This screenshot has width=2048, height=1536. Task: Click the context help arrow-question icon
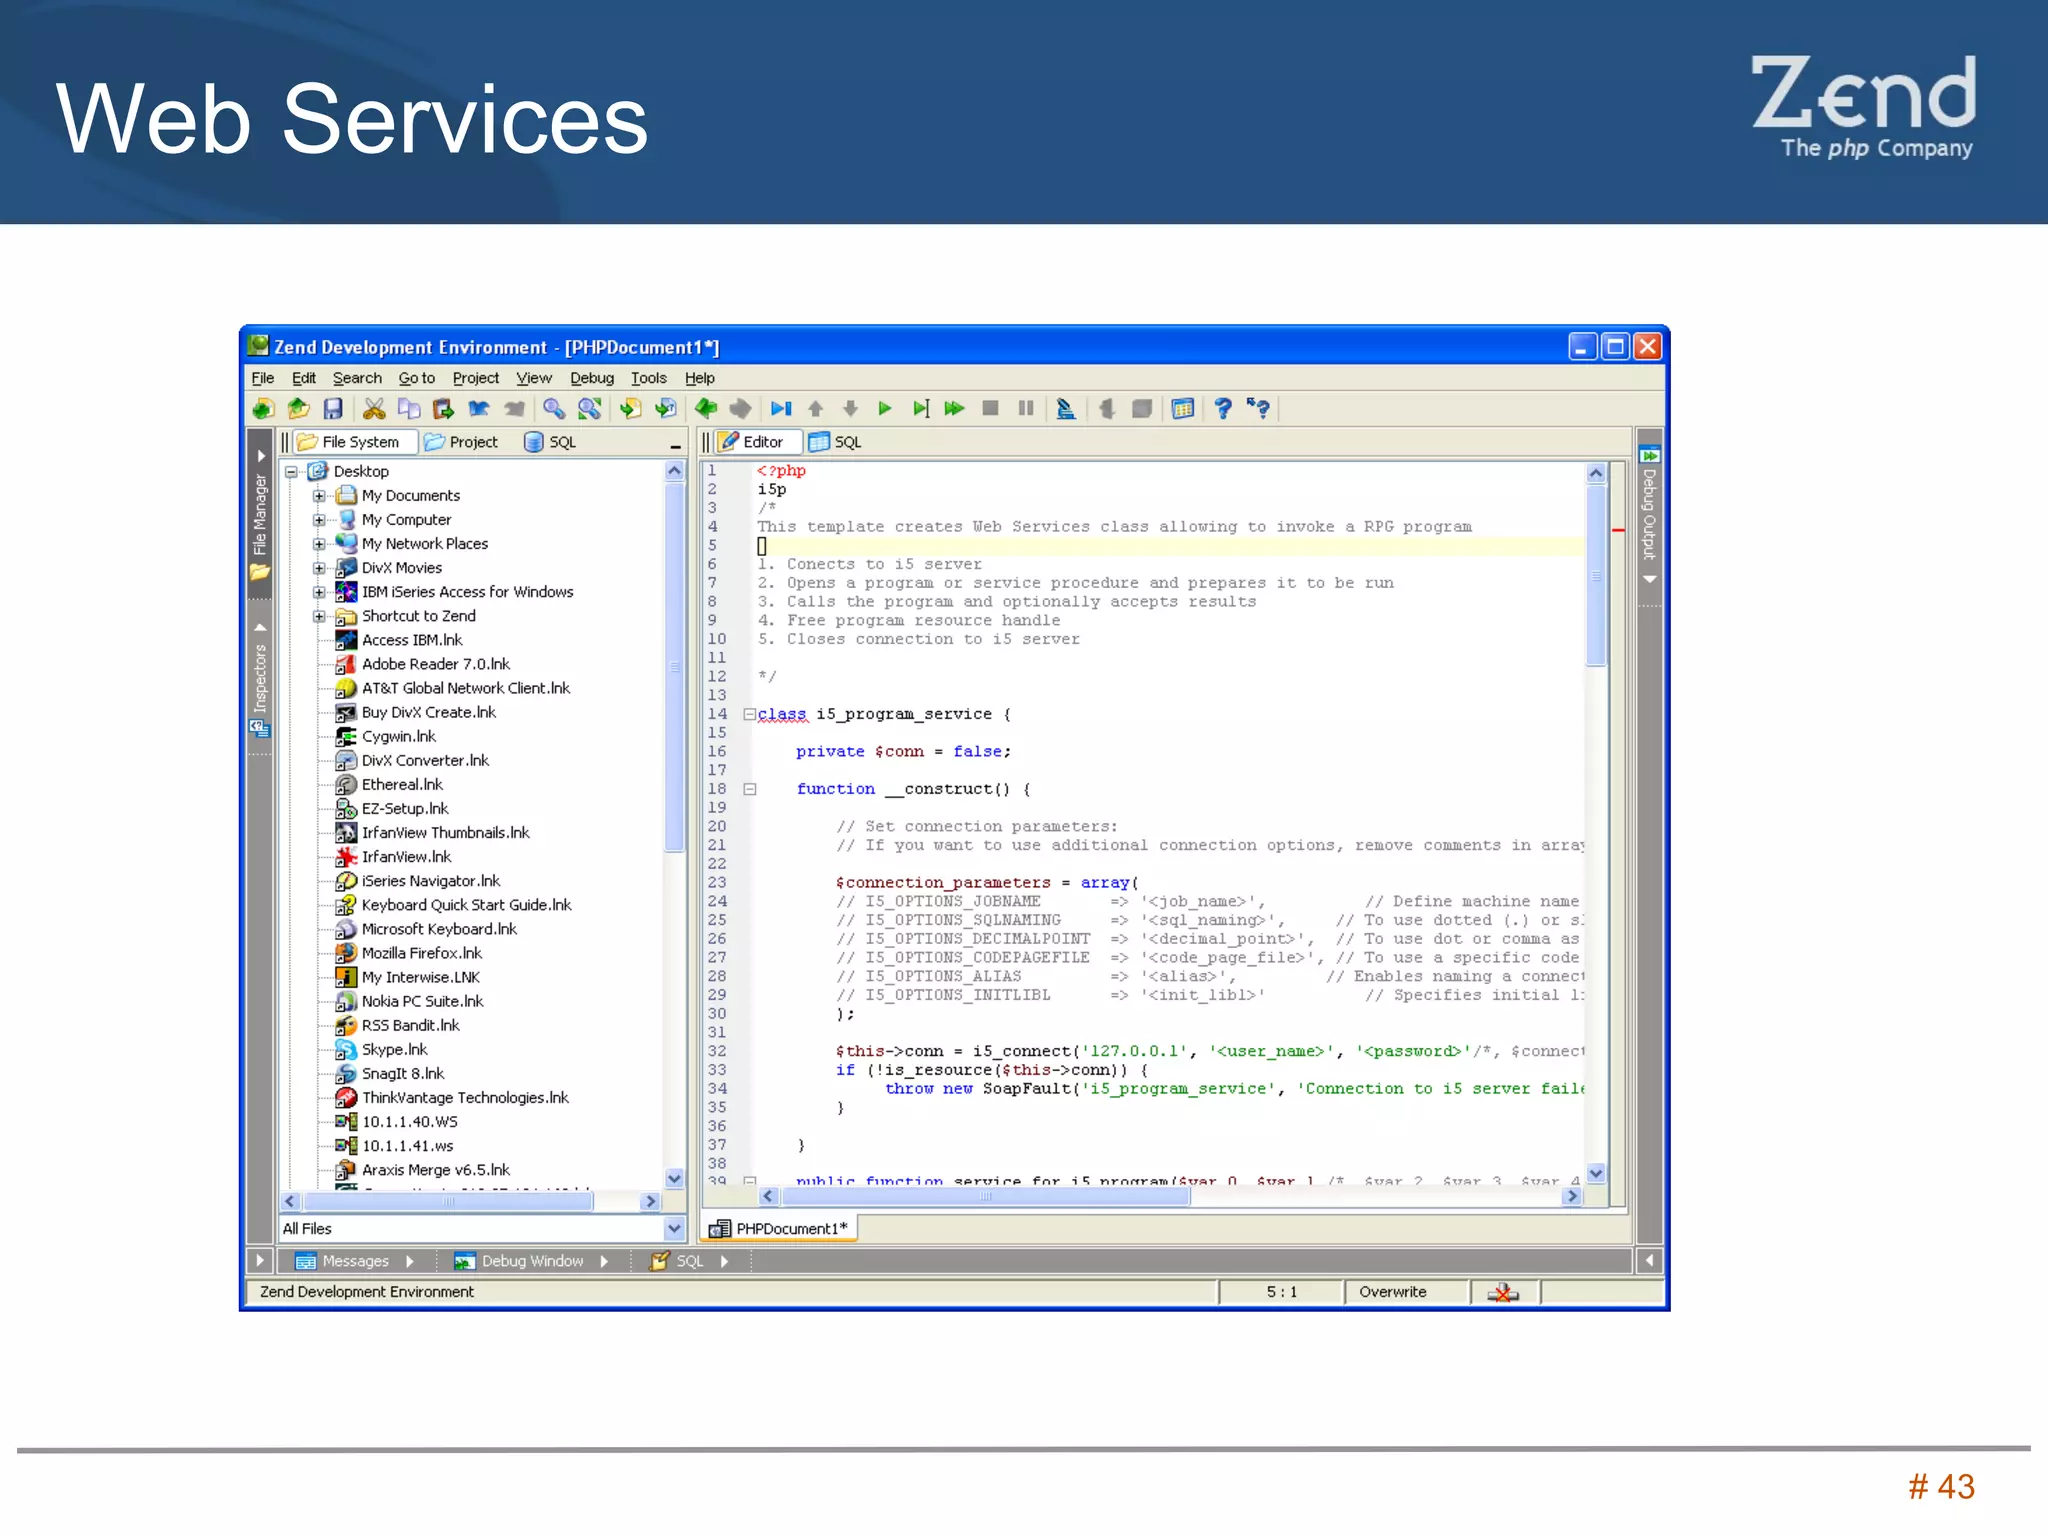coord(1258,408)
